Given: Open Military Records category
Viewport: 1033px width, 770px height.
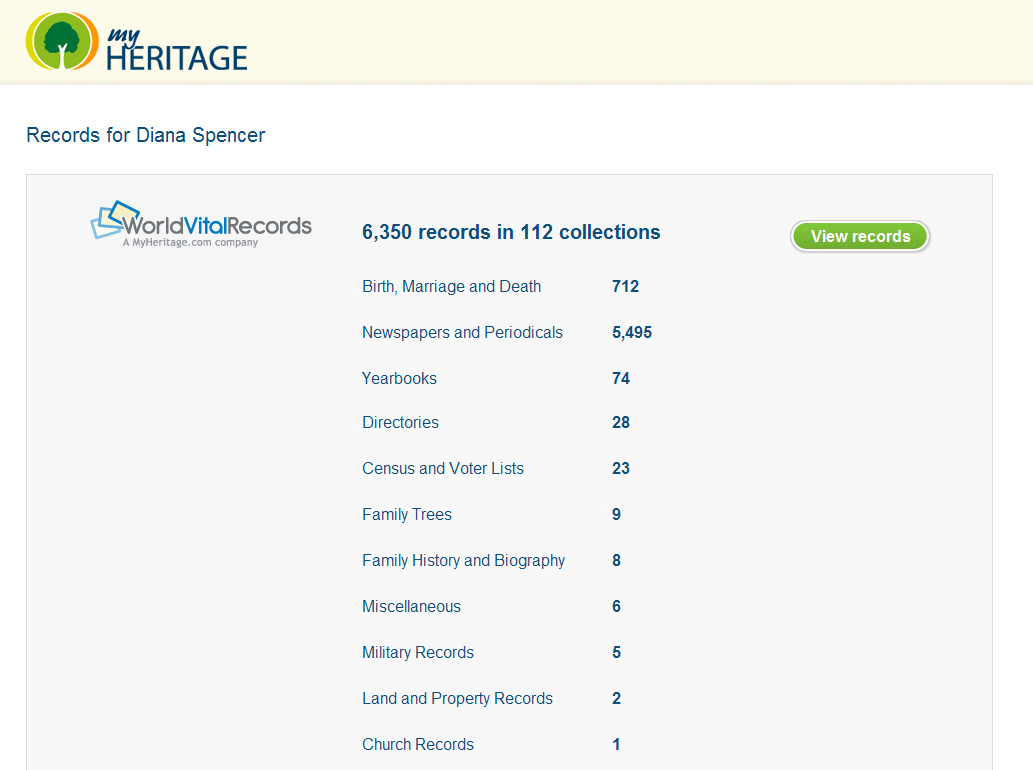Looking at the screenshot, I should pos(418,653).
